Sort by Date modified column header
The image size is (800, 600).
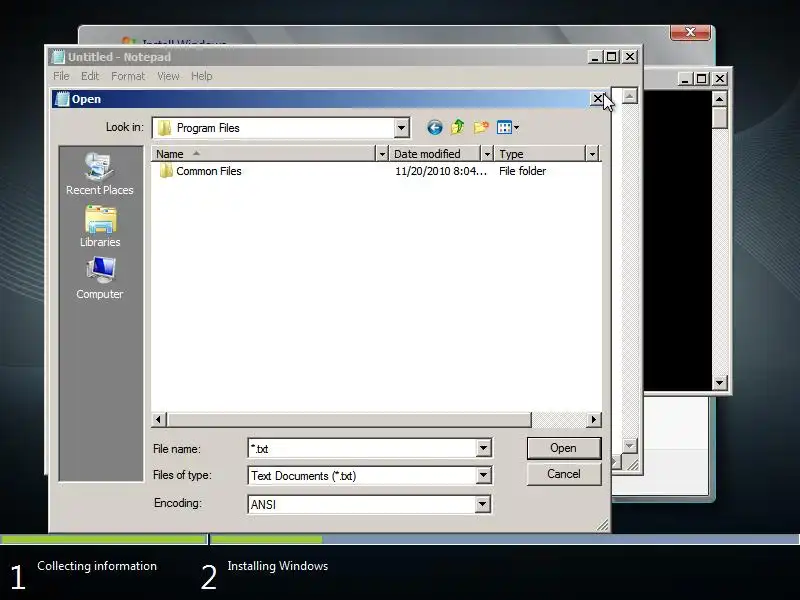pyautogui.click(x=435, y=154)
